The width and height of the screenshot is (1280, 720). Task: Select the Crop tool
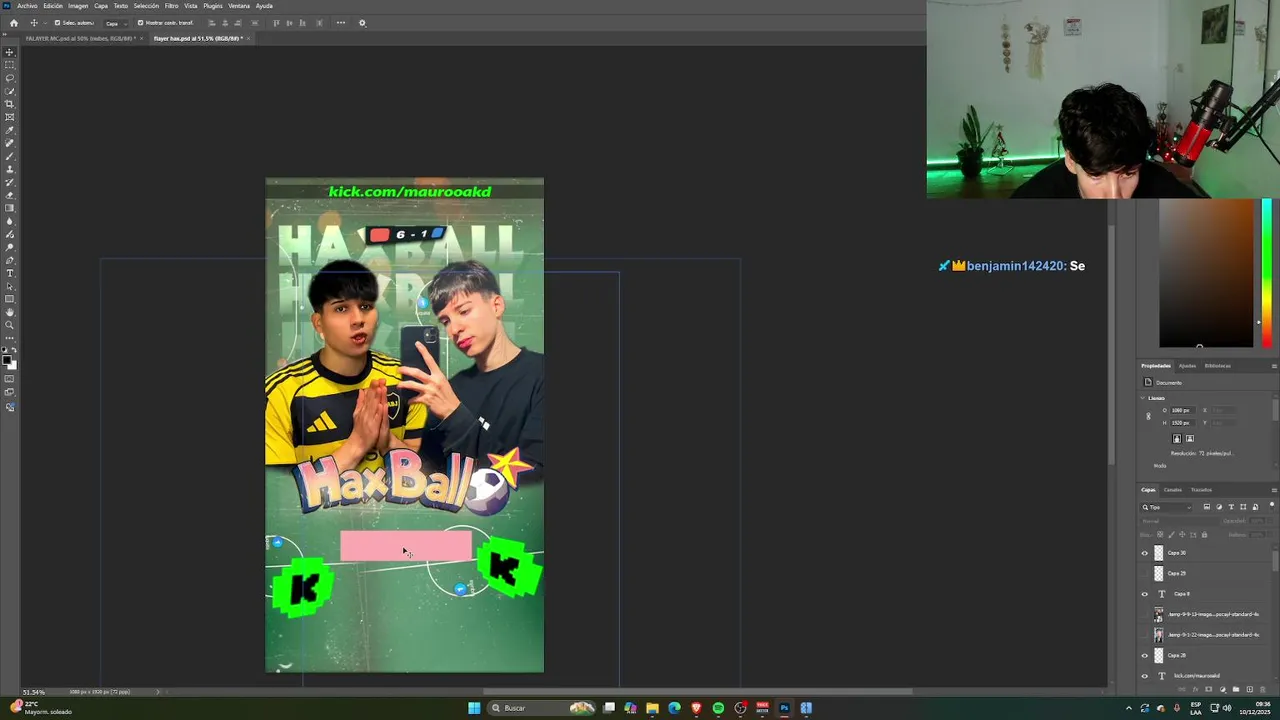[10, 104]
